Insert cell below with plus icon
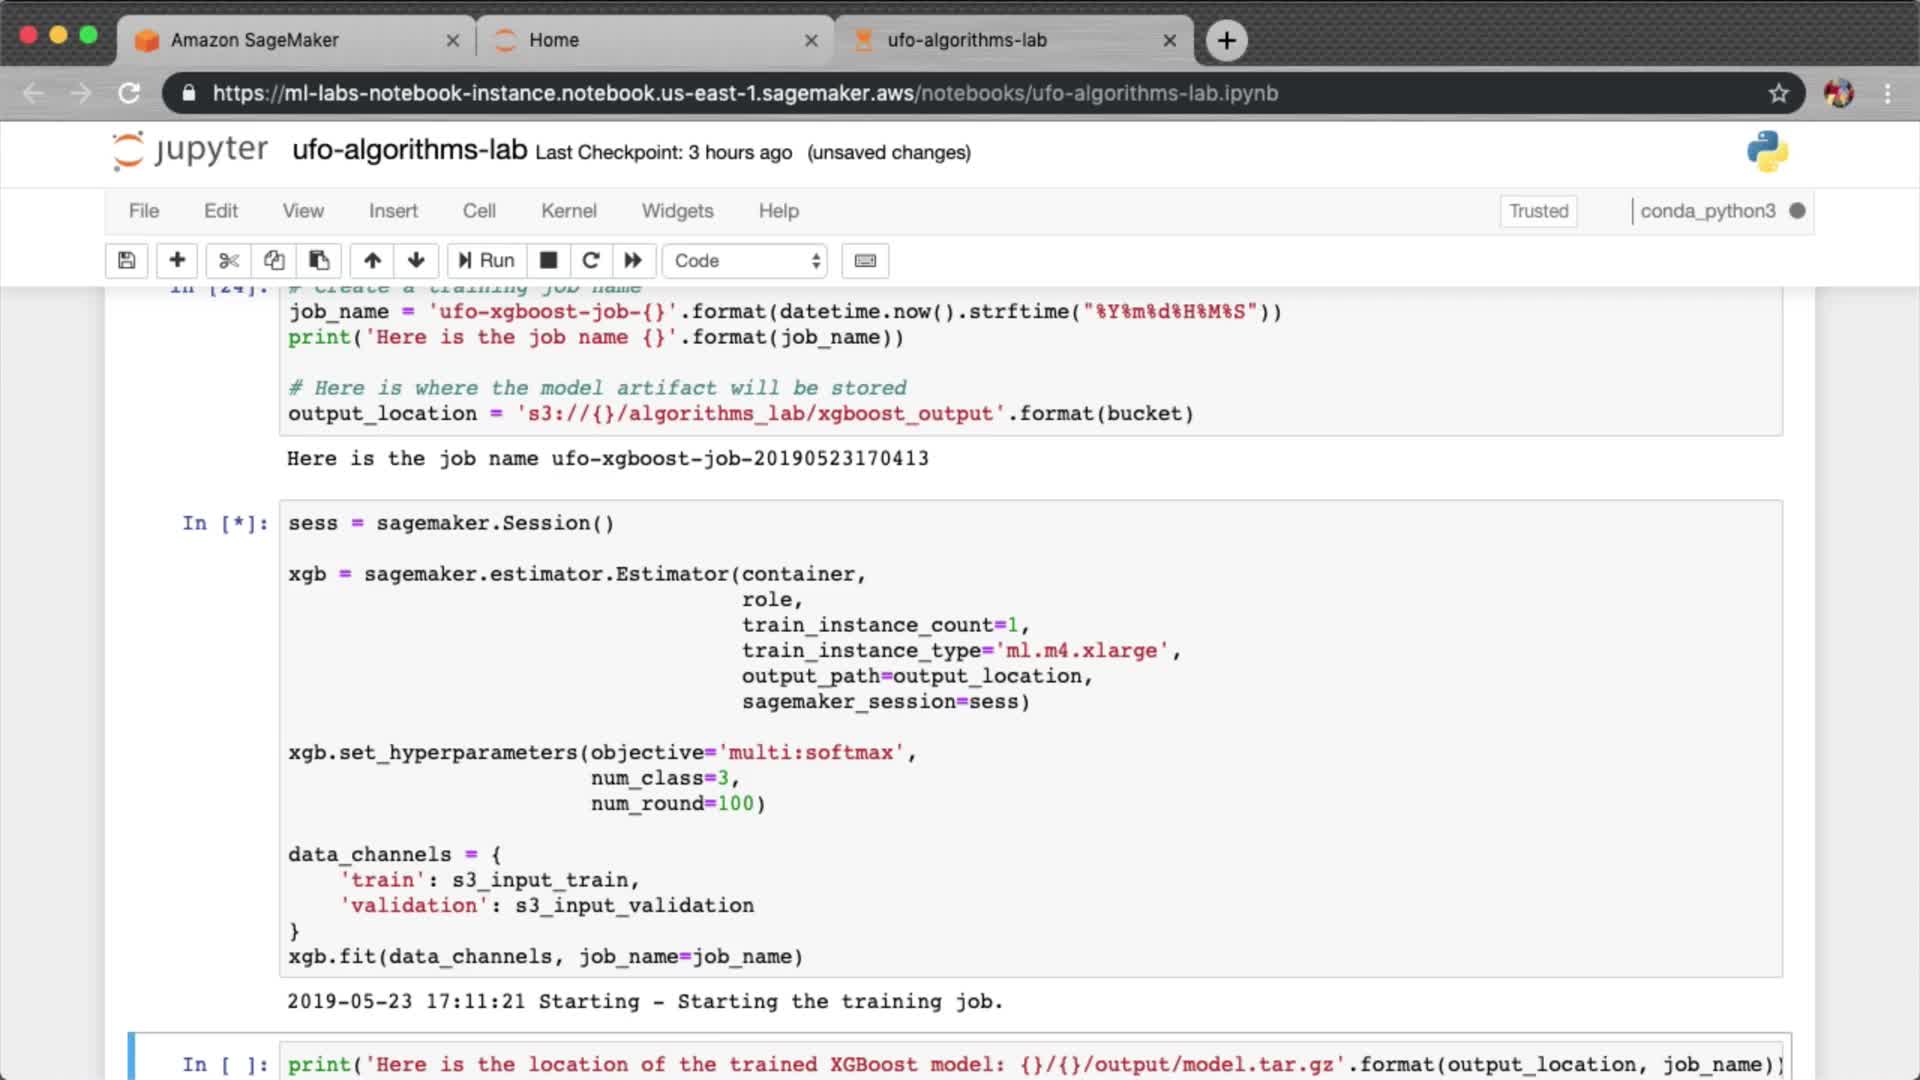Image resolution: width=1920 pixels, height=1080 pixels. point(177,261)
